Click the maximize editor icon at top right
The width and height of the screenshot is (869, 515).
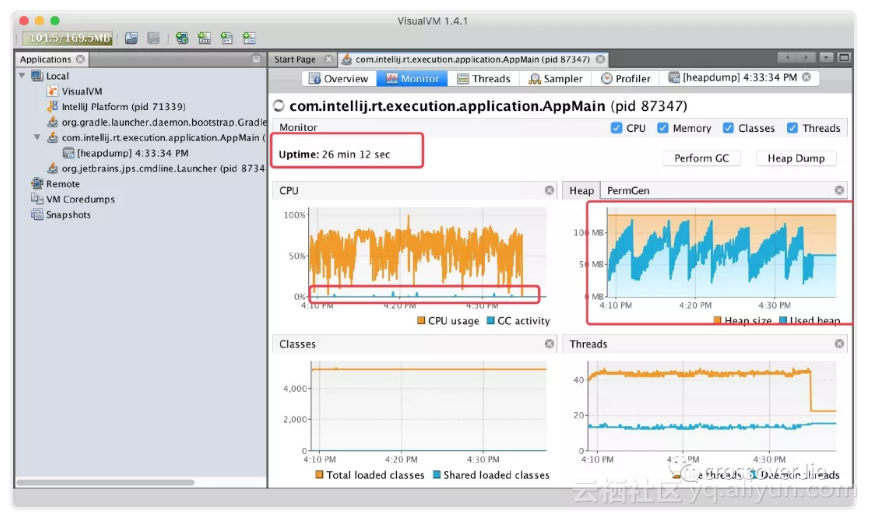point(844,58)
